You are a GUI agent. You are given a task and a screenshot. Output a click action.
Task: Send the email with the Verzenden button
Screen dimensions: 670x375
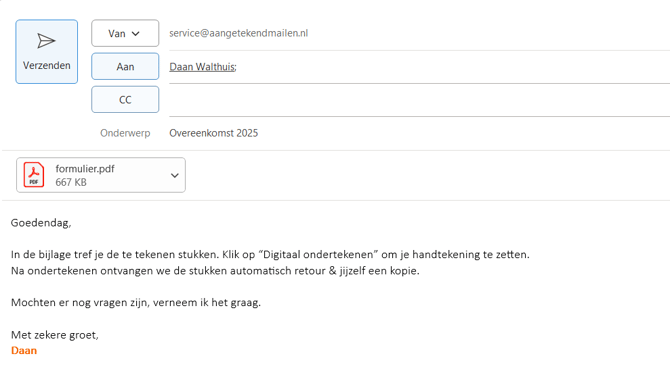tap(47, 51)
